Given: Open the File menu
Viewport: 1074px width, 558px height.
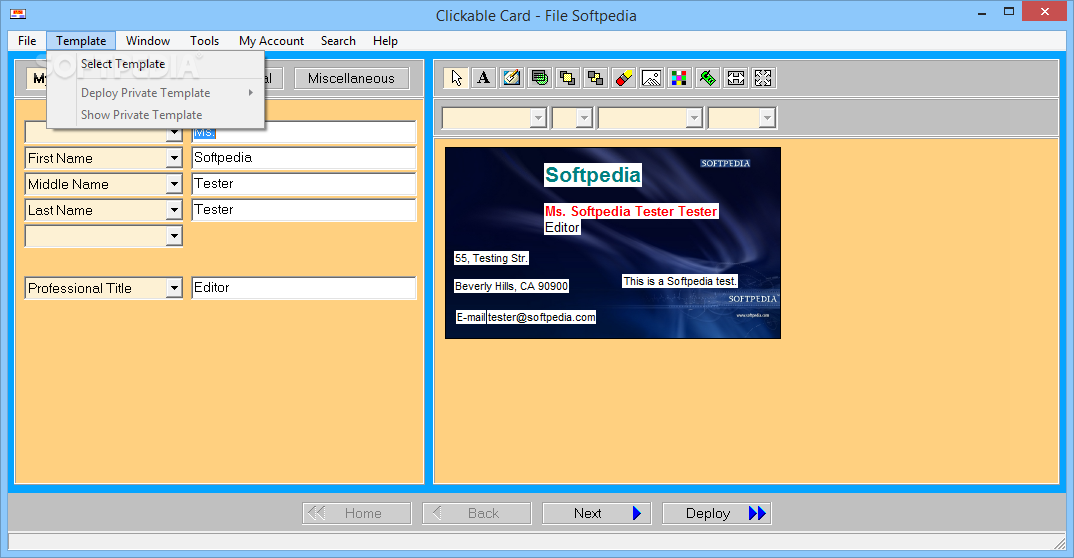Looking at the screenshot, I should click(x=27, y=41).
